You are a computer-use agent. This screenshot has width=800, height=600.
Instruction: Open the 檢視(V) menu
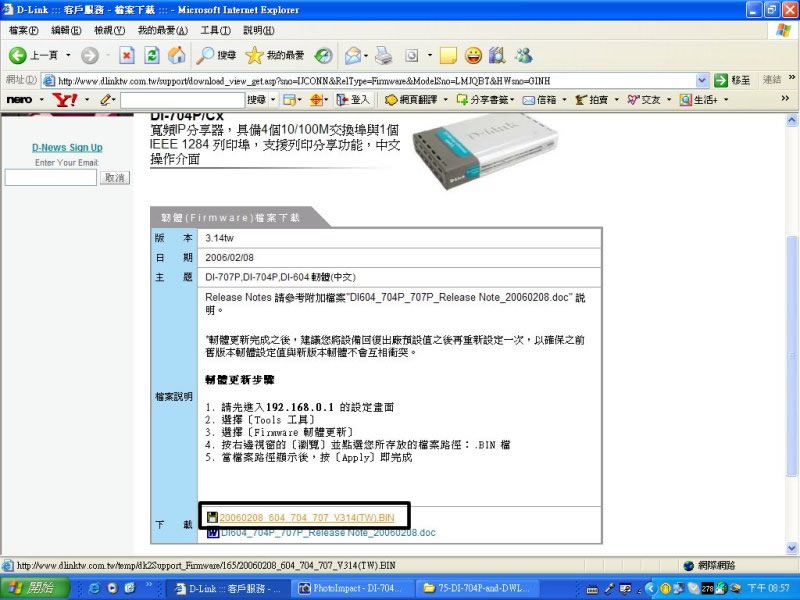click(109, 30)
